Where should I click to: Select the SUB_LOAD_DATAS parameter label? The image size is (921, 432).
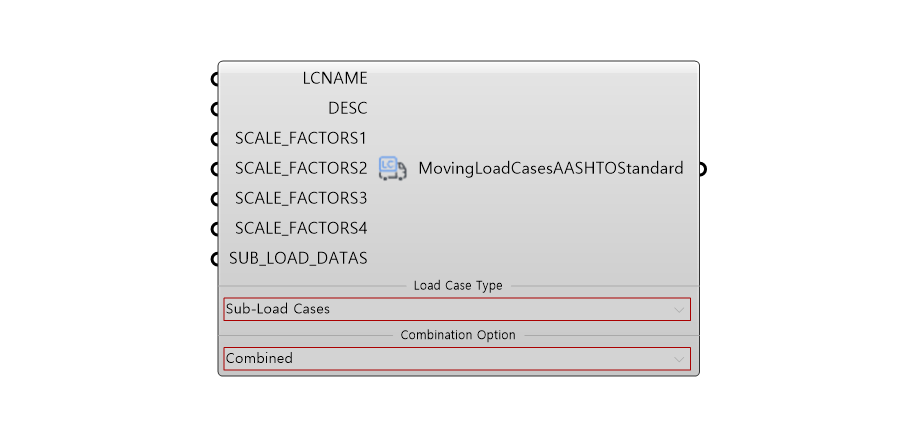[x=298, y=259]
